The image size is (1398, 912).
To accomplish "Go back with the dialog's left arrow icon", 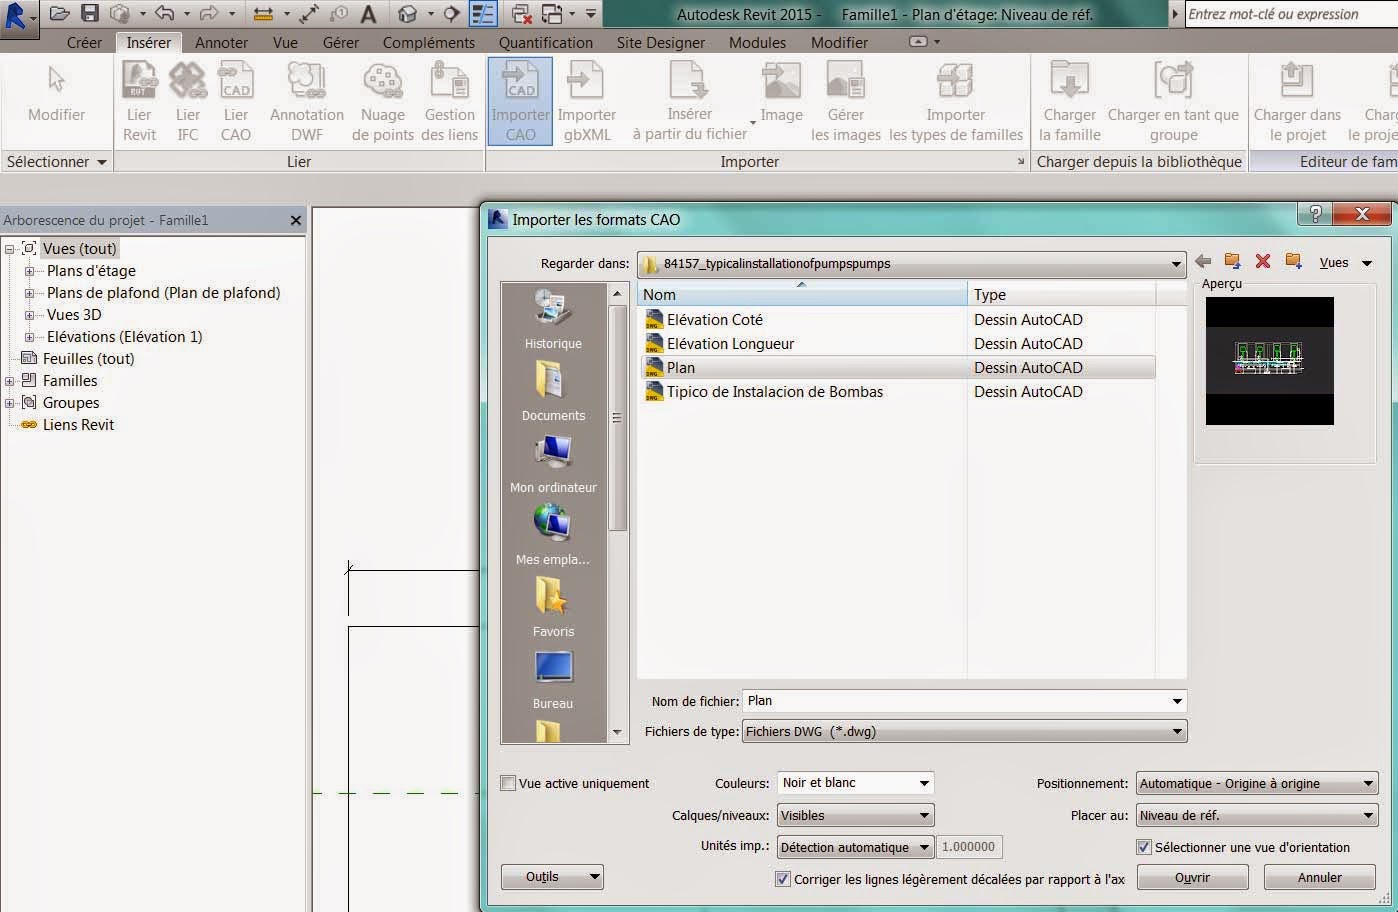I will [x=1203, y=262].
